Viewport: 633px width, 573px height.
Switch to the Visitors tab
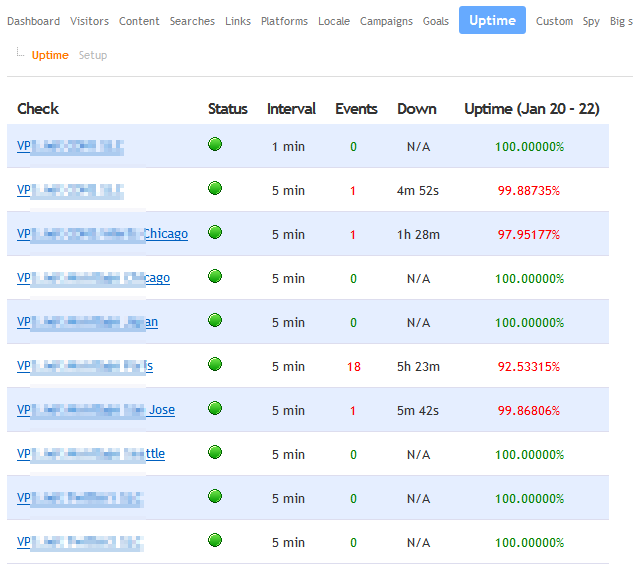click(90, 21)
